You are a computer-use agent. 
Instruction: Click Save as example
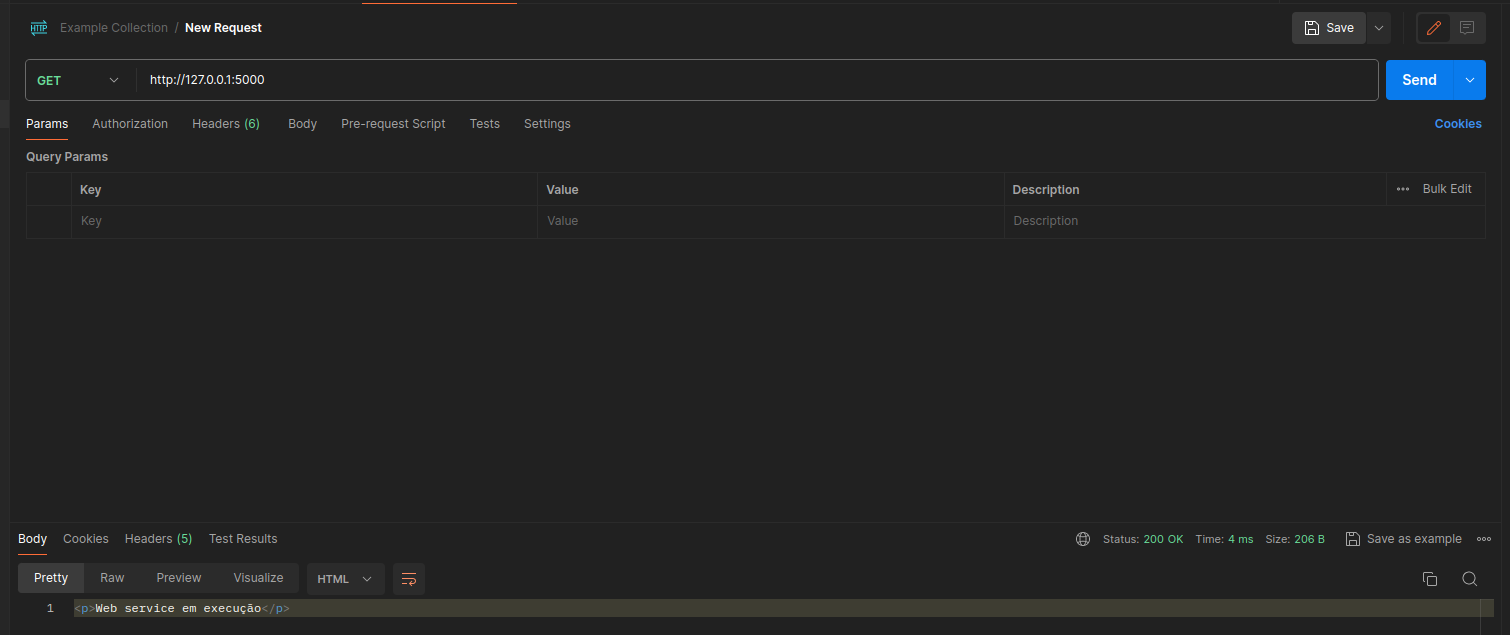[1403, 539]
